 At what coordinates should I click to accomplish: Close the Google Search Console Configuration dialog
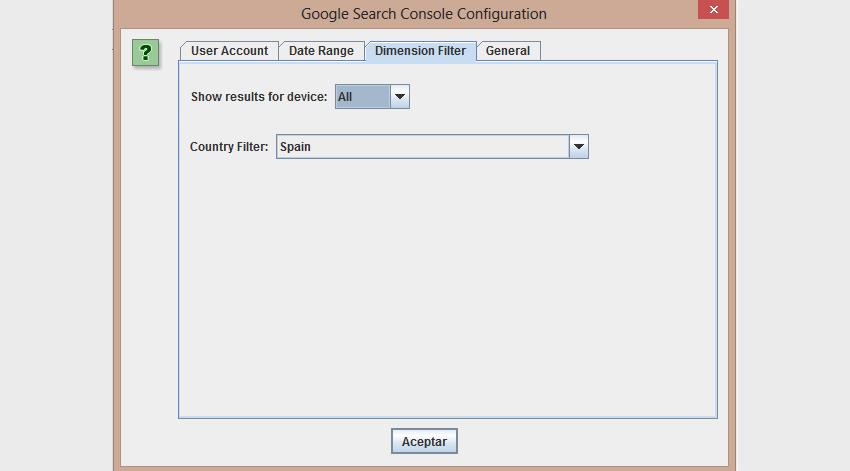pos(713,9)
